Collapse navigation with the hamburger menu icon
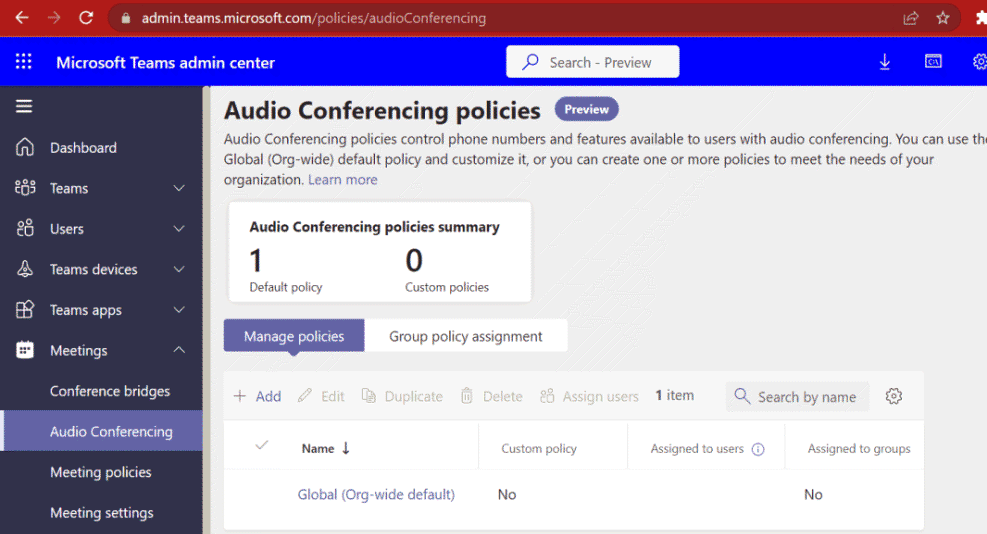 tap(24, 106)
